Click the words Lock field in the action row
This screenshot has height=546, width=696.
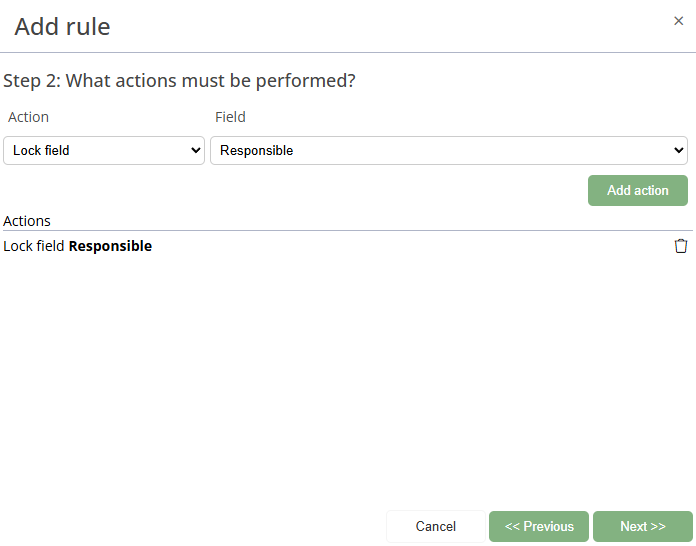click(x=34, y=246)
